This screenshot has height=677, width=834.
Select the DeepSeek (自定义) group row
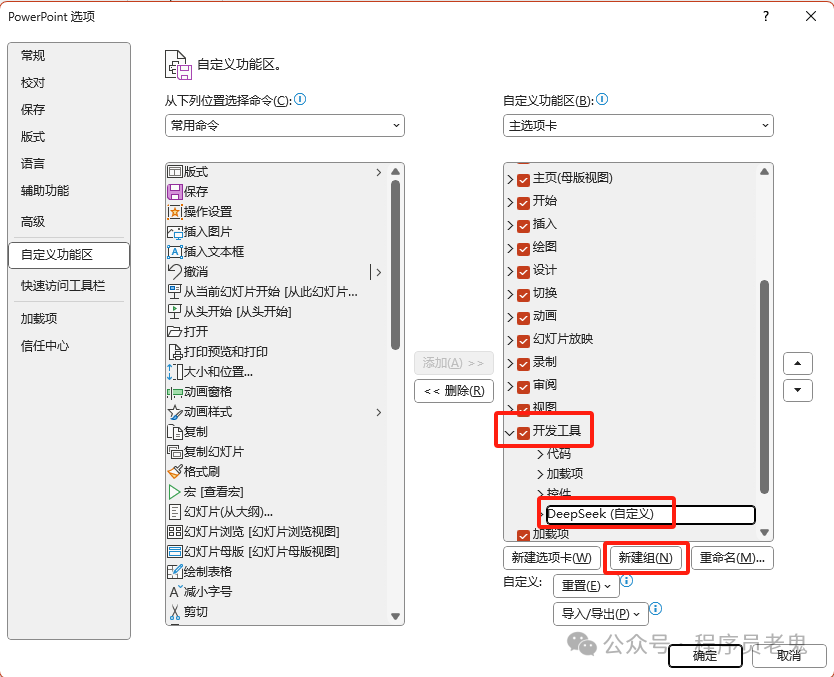[x=650, y=514]
